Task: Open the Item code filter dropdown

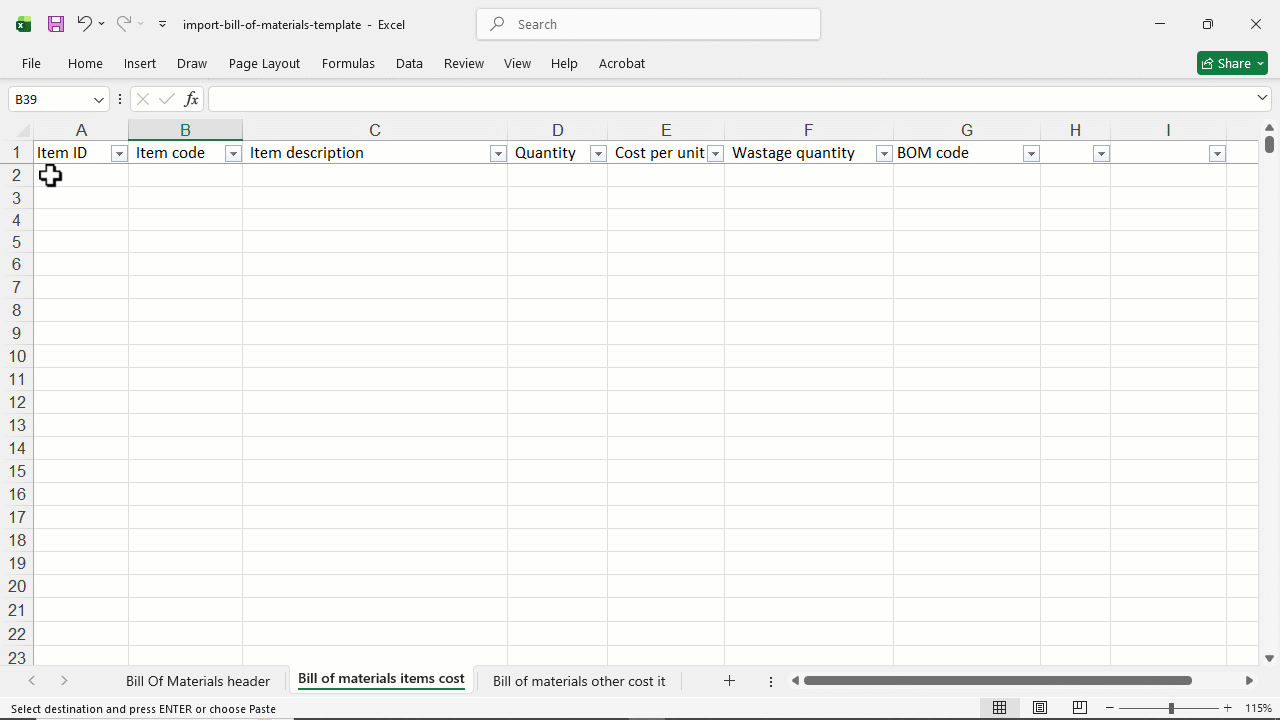Action: (x=233, y=154)
